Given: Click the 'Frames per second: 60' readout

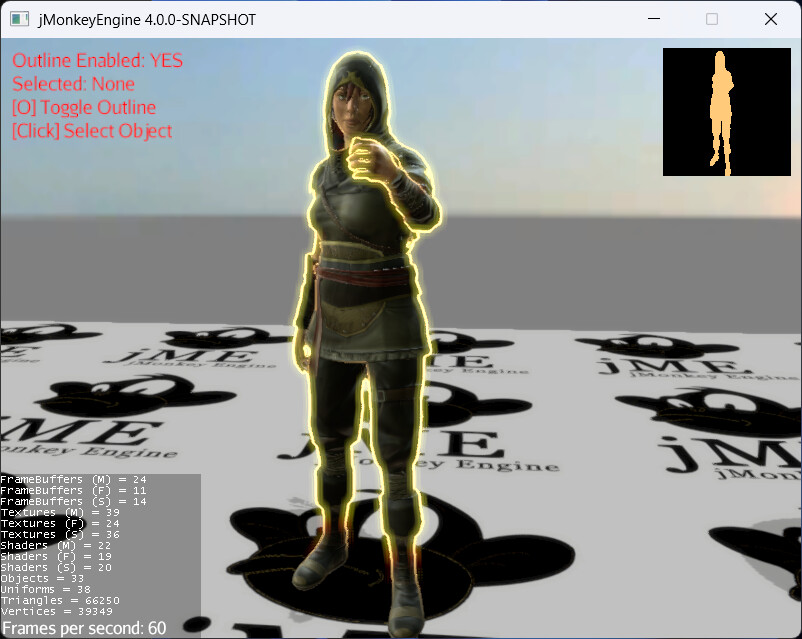Looking at the screenshot, I should click(84, 628).
